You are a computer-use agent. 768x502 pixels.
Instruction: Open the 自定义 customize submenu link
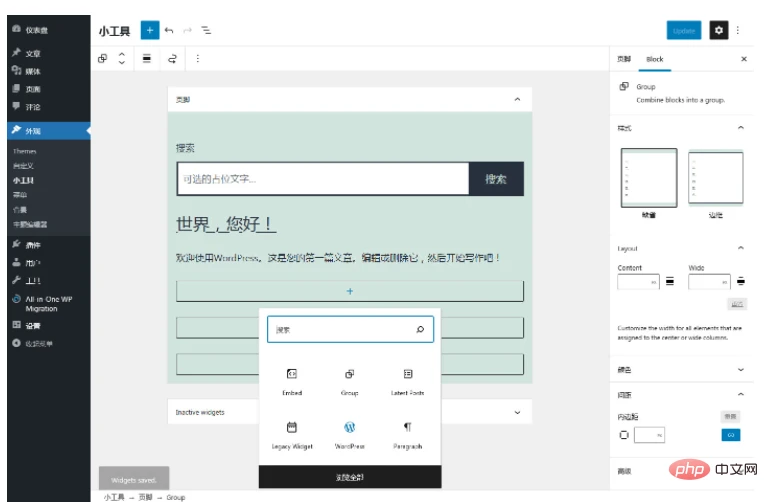[x=23, y=166]
